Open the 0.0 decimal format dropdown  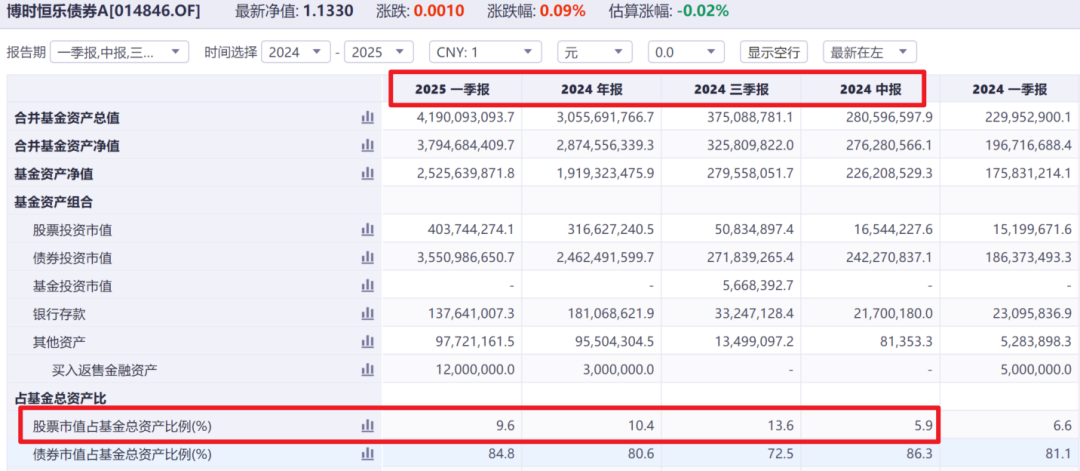point(686,52)
